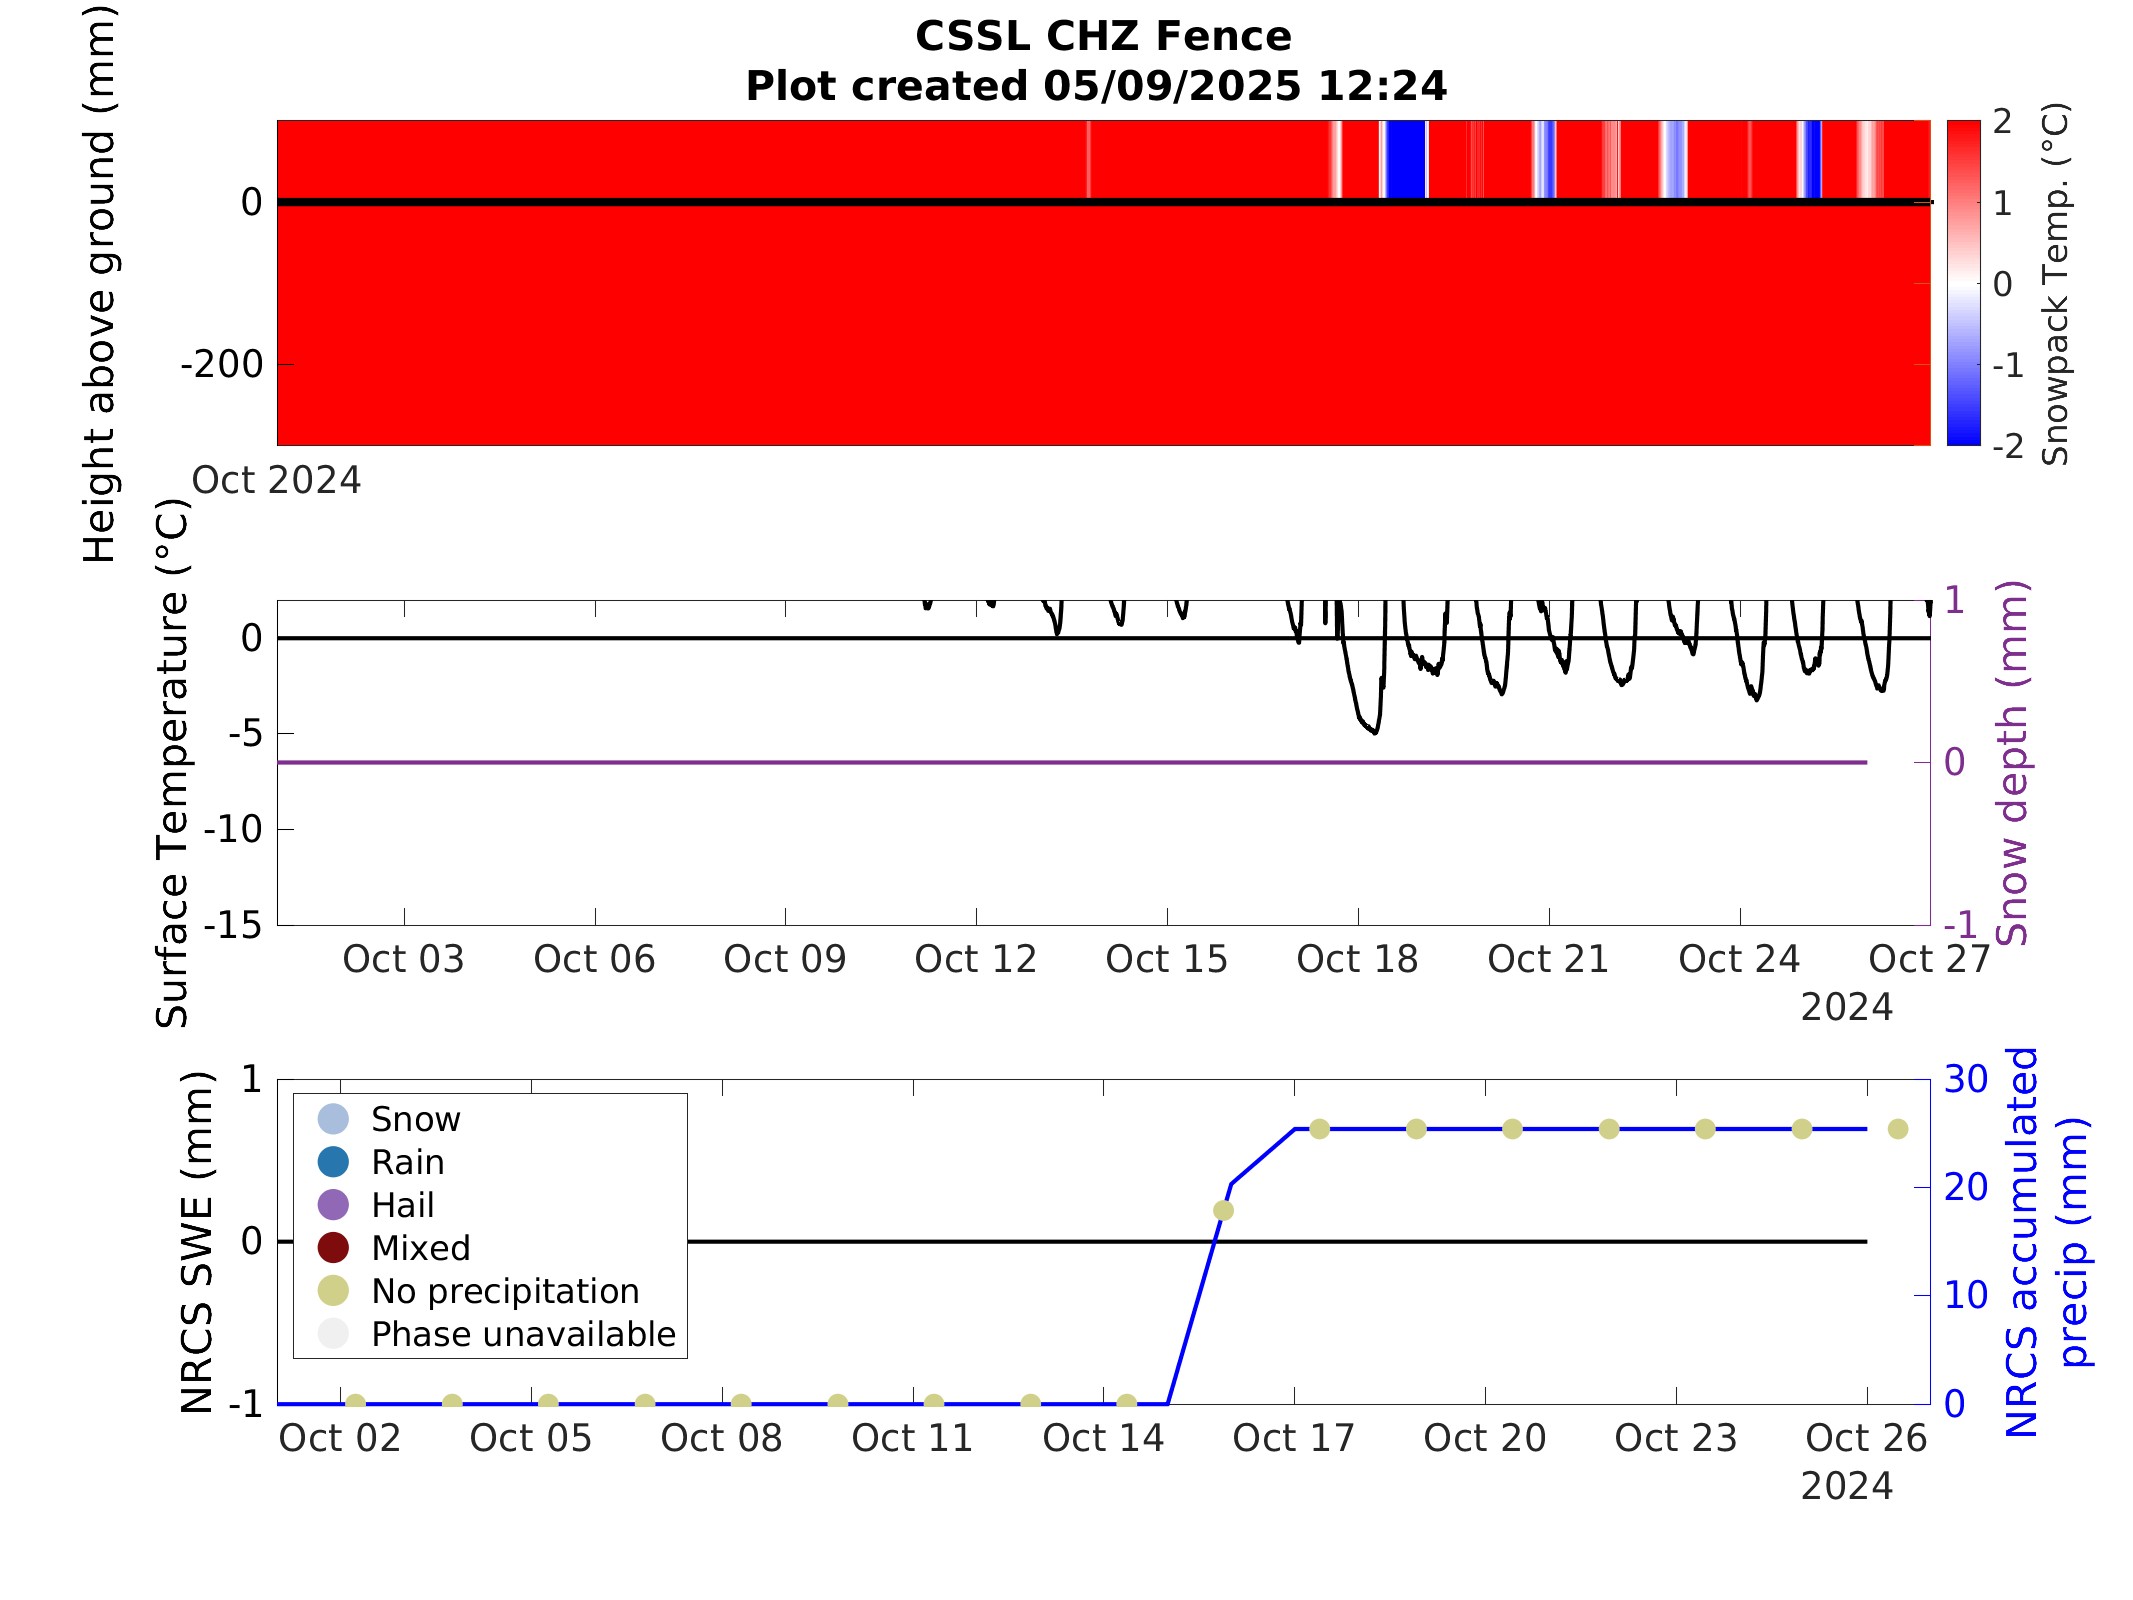Screen dimensions: 2133x1600
Task: Click the "Oct 11" date tick label
Action: coord(913,1438)
